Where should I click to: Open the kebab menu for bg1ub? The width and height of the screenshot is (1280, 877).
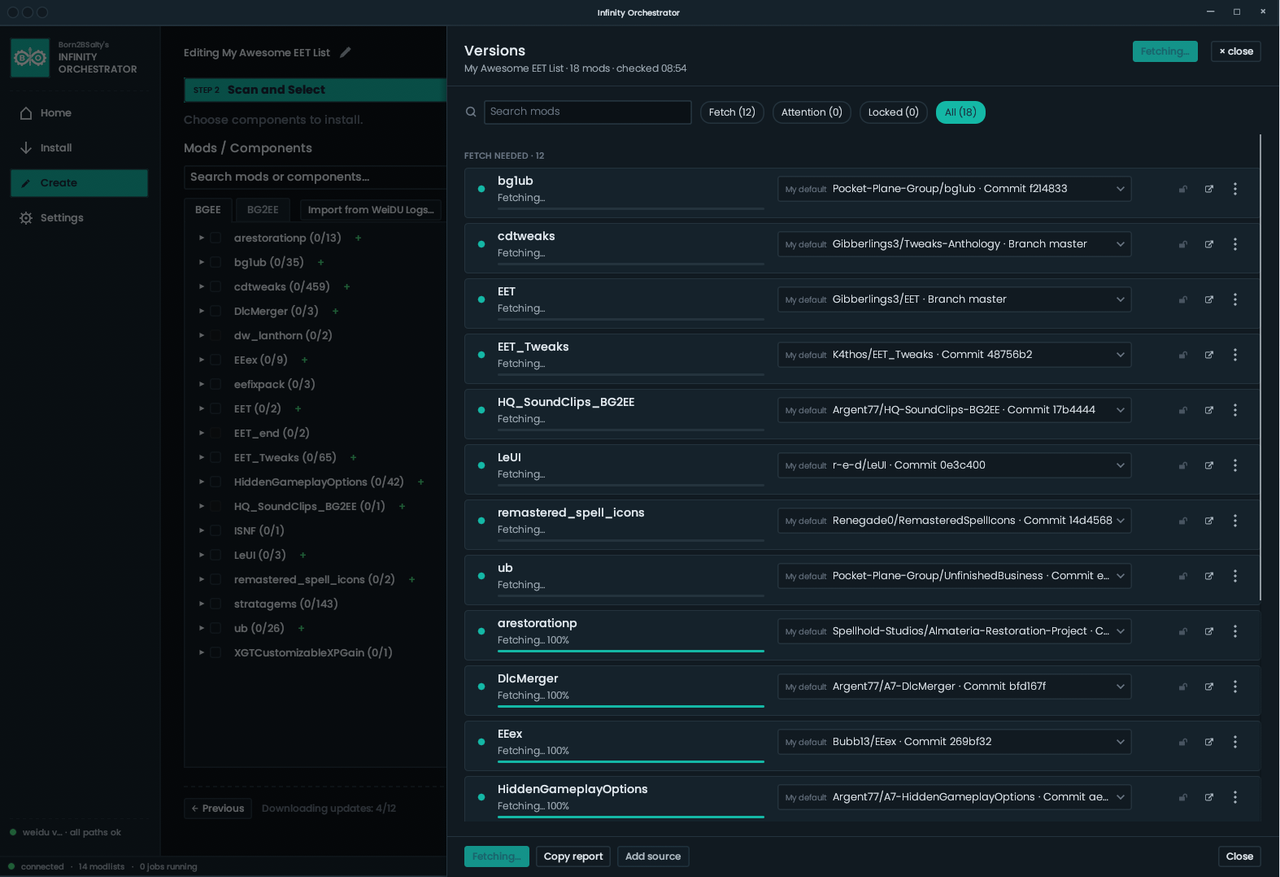tap(1235, 189)
